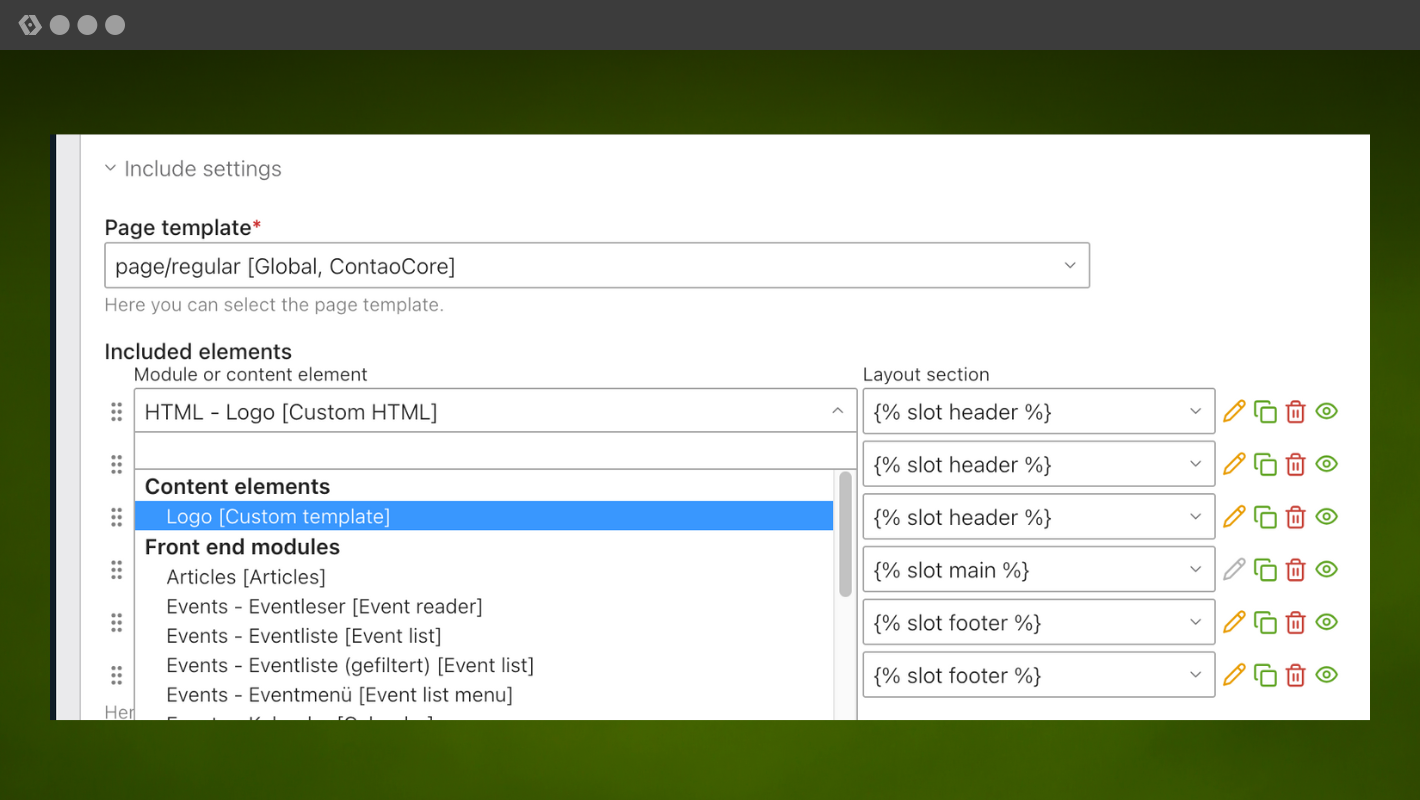Image resolution: width=1420 pixels, height=800 pixels.
Task: Click the module search input field
Action: 495,451
